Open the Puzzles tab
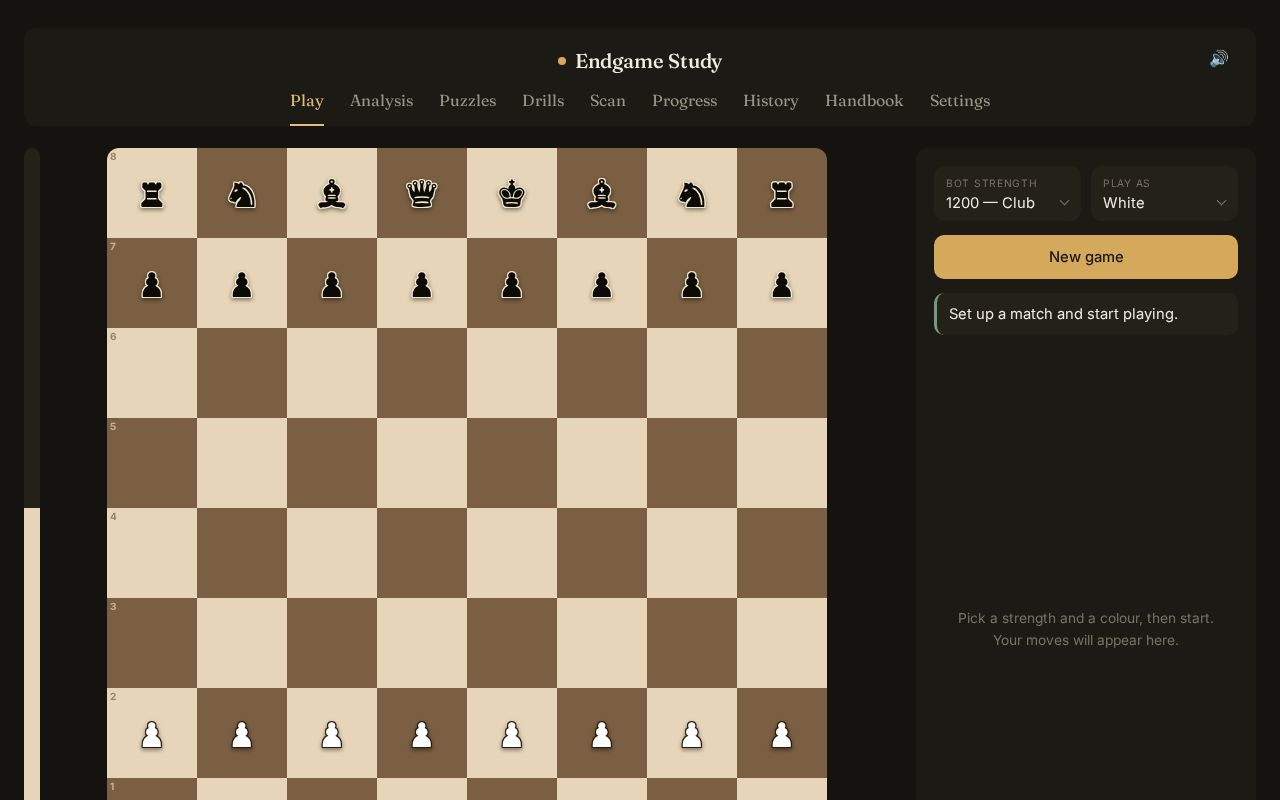Image resolution: width=1280 pixels, height=800 pixels. pos(467,101)
